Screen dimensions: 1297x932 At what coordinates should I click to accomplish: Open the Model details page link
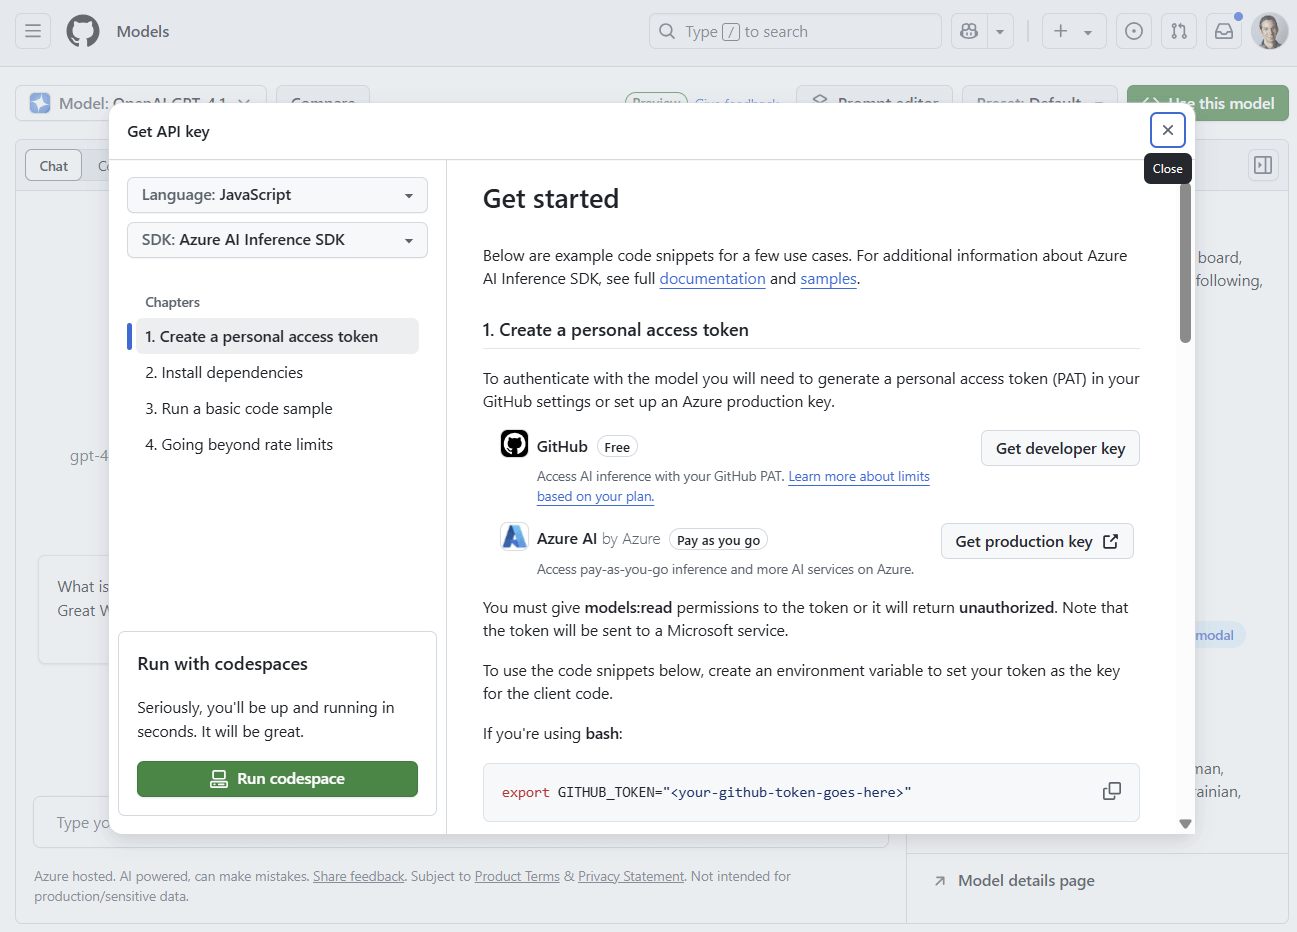pyautogui.click(x=1026, y=881)
